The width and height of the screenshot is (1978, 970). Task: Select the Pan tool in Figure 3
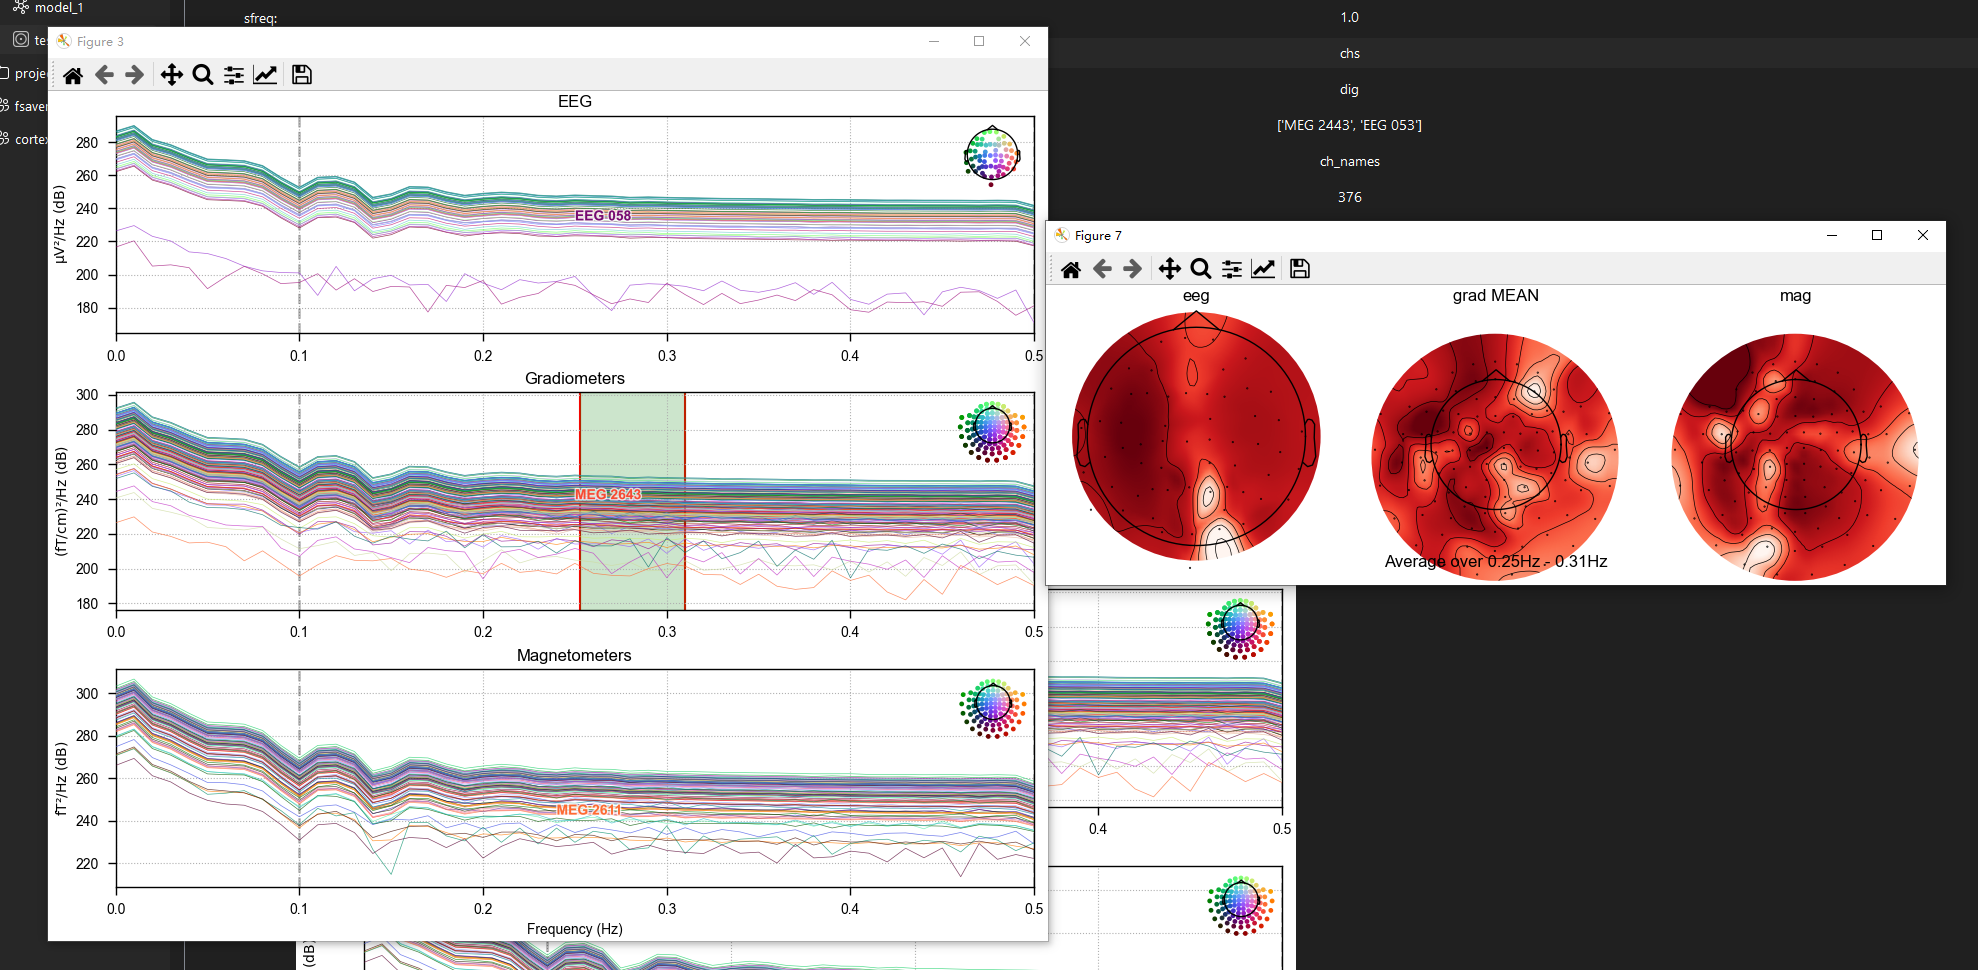click(x=172, y=75)
